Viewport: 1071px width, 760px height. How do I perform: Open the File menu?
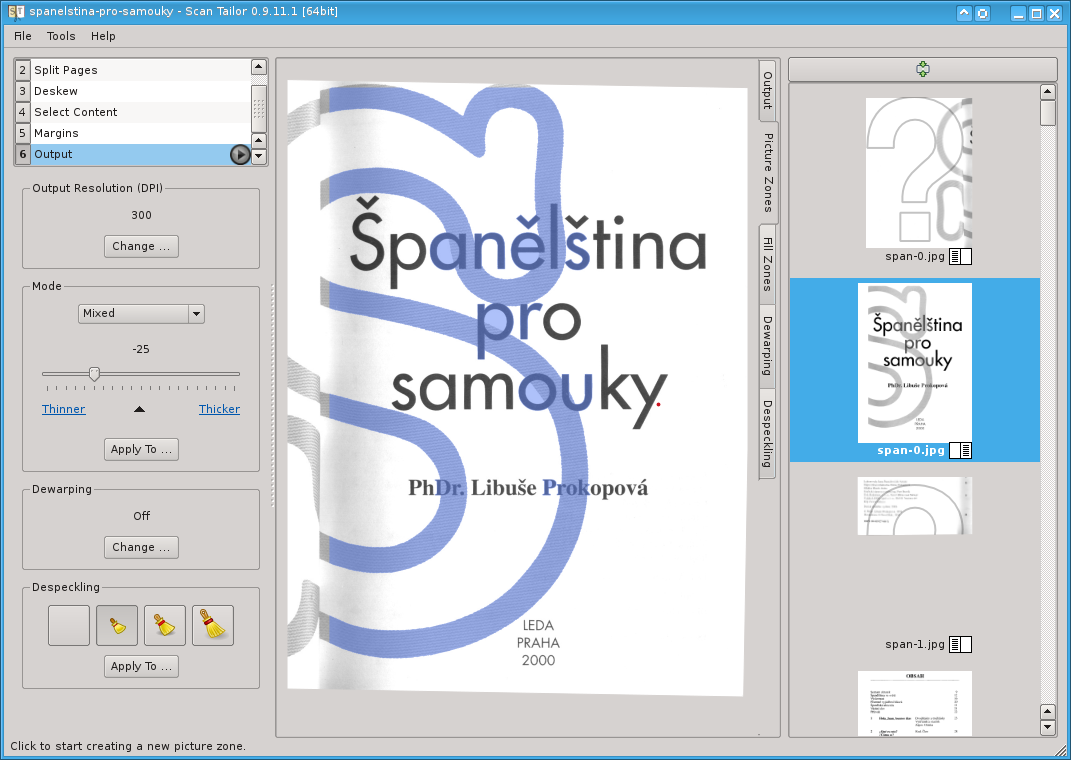[23, 36]
